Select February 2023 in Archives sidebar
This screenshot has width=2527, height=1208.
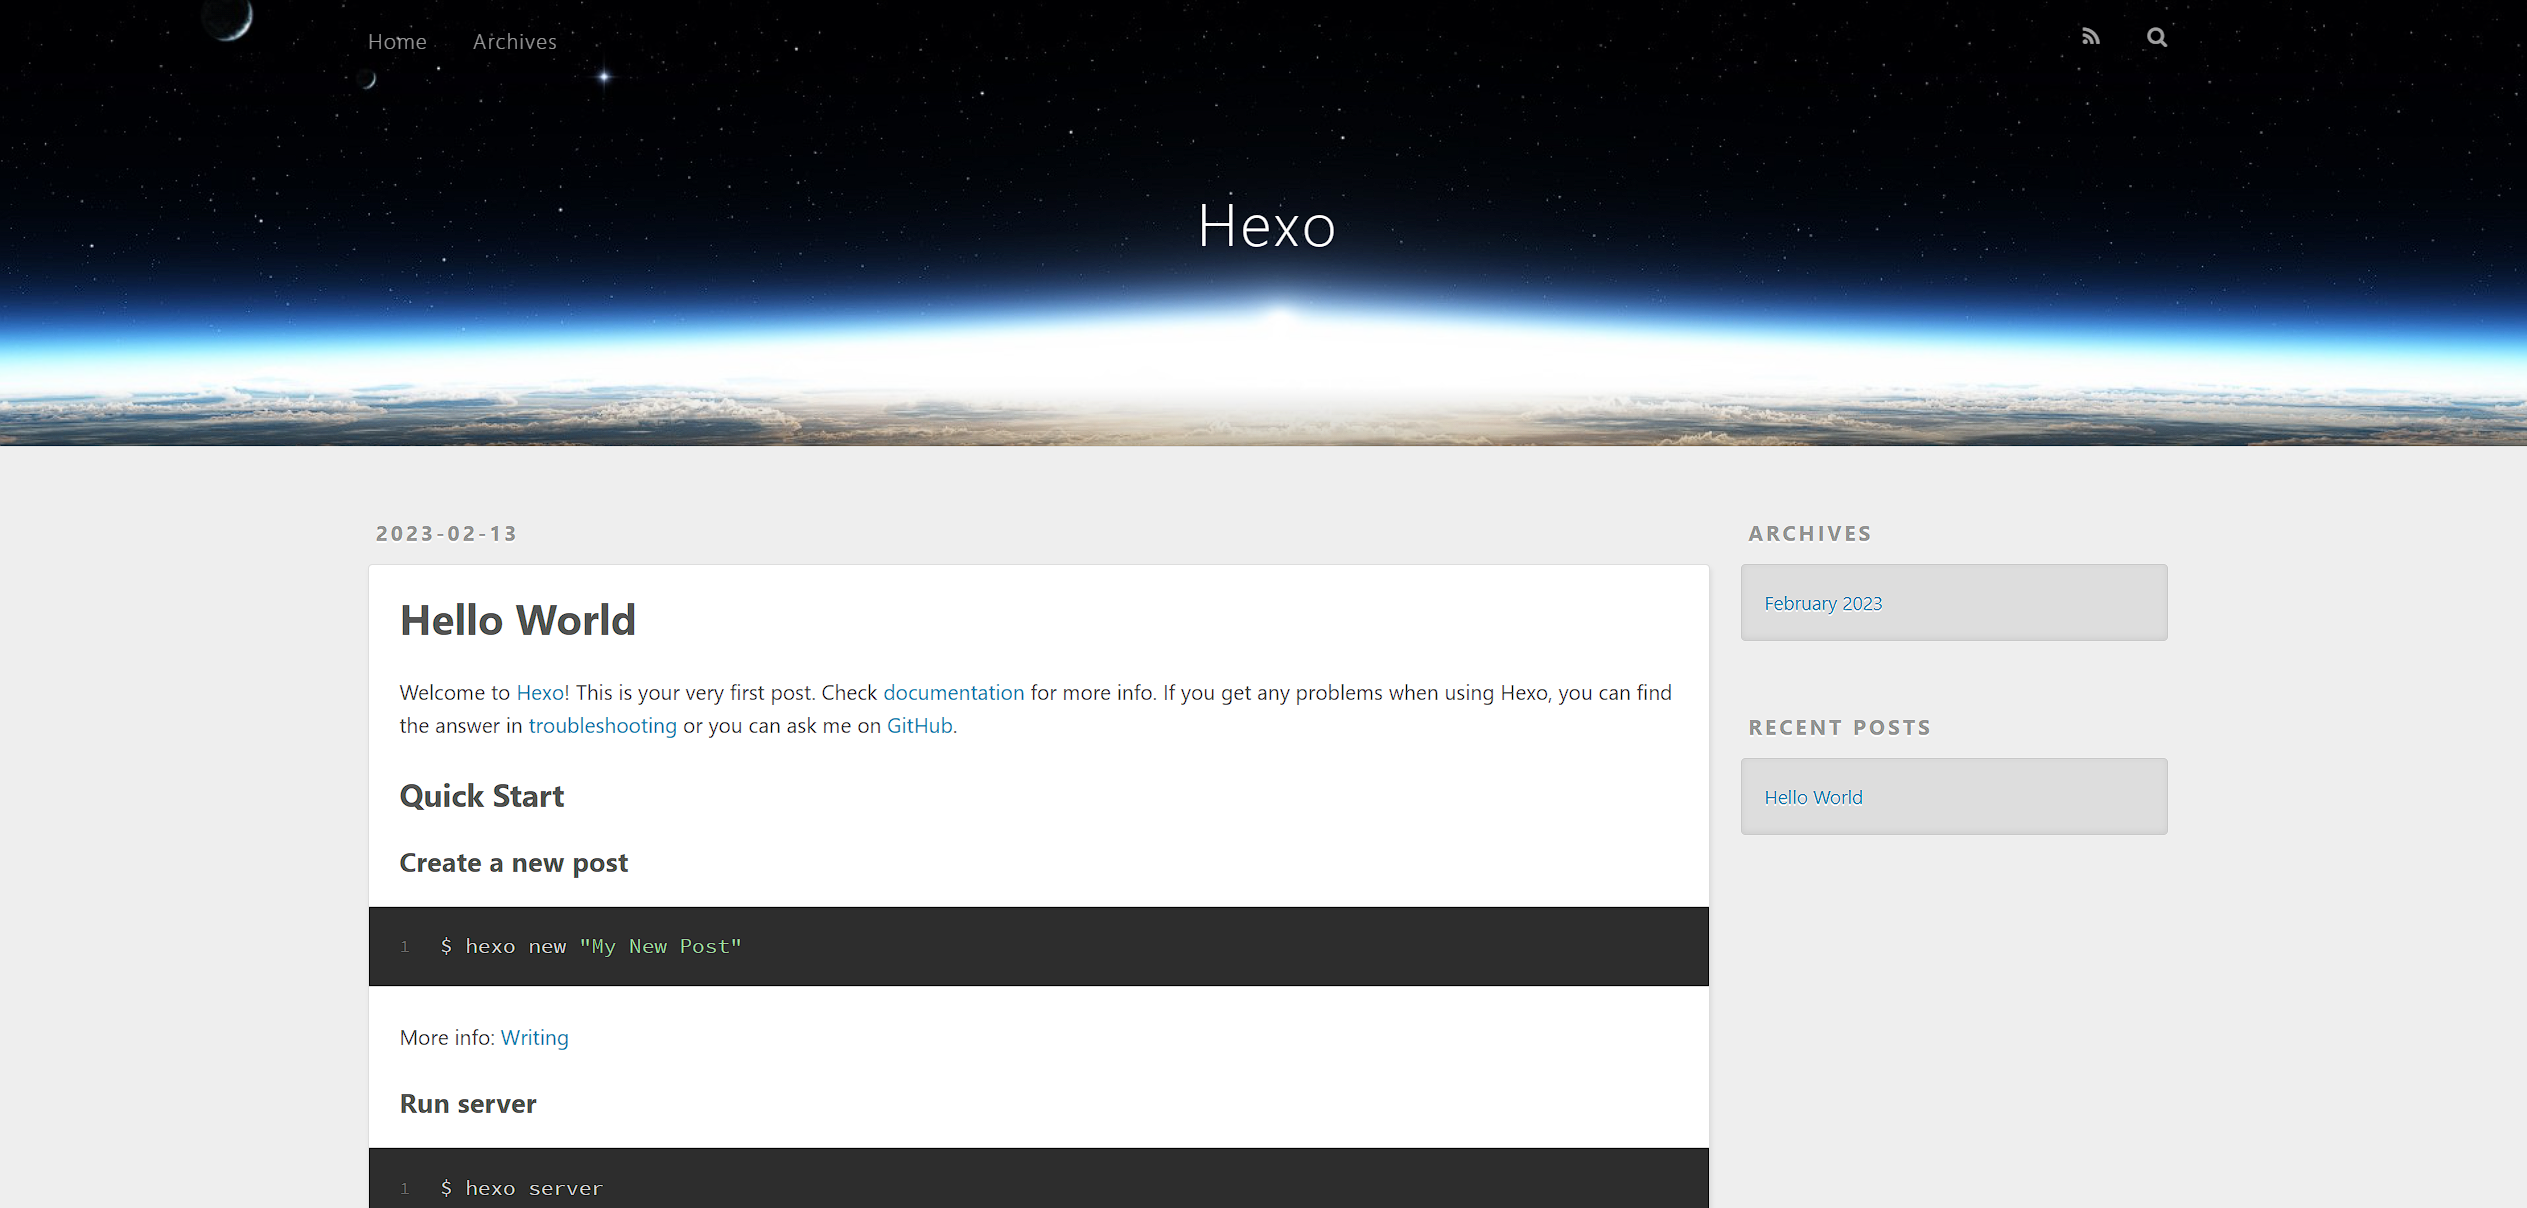(x=1822, y=604)
